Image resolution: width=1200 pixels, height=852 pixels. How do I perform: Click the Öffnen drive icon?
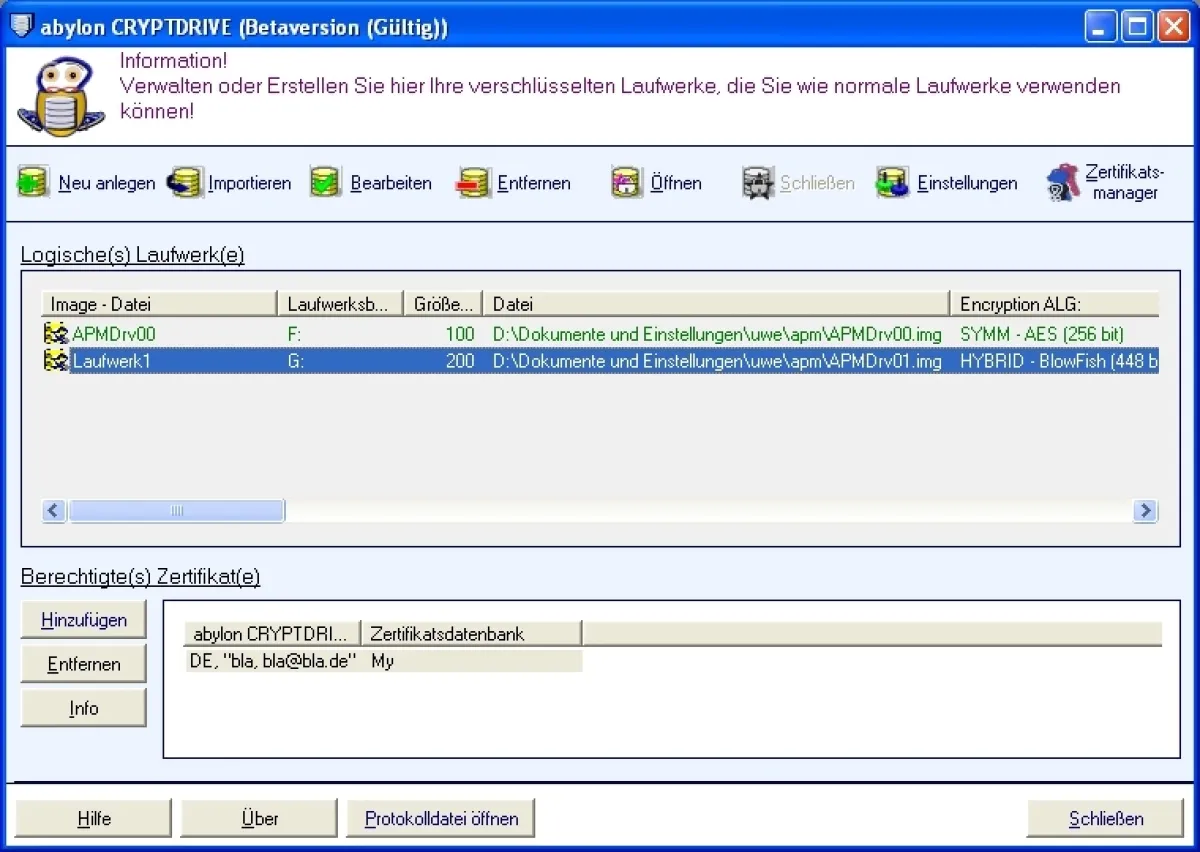(627, 183)
